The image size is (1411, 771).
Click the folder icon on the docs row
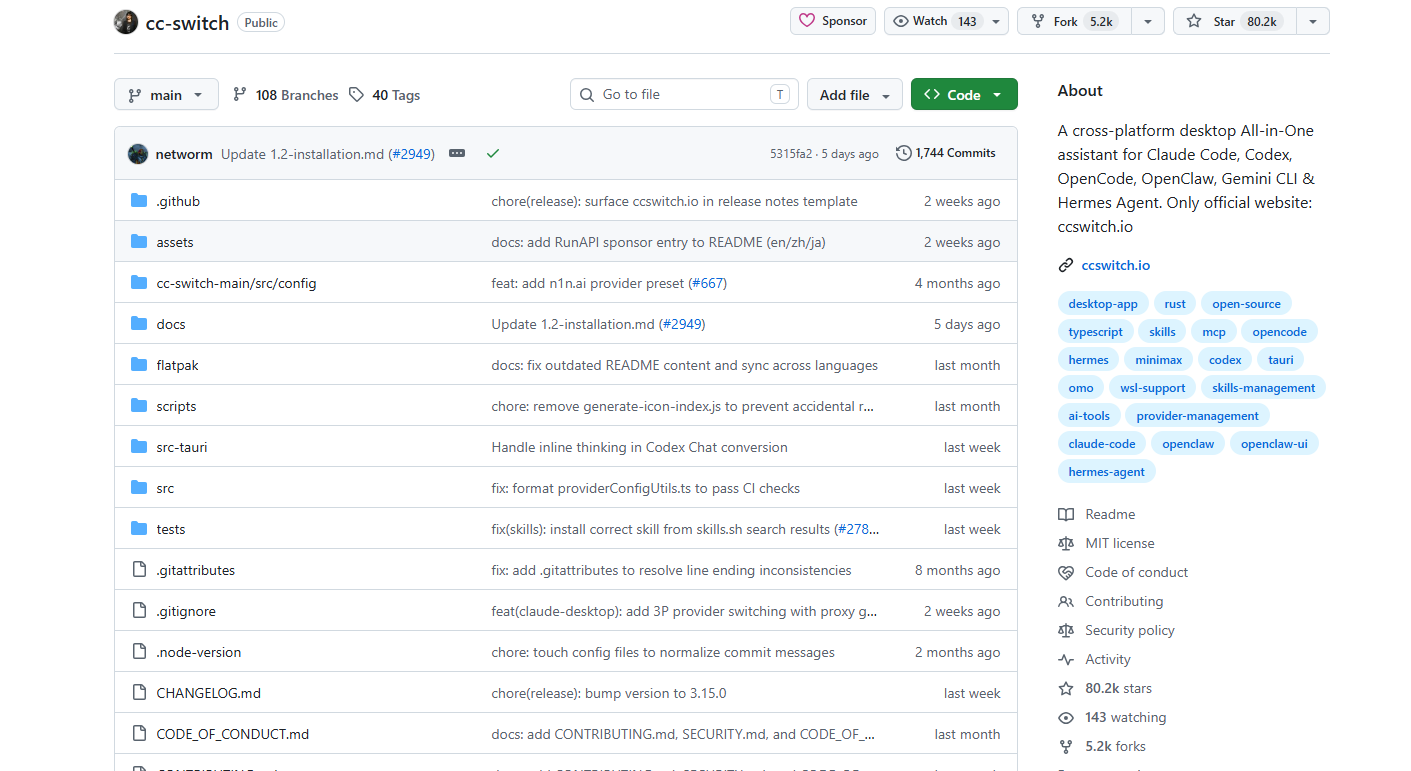pos(139,324)
